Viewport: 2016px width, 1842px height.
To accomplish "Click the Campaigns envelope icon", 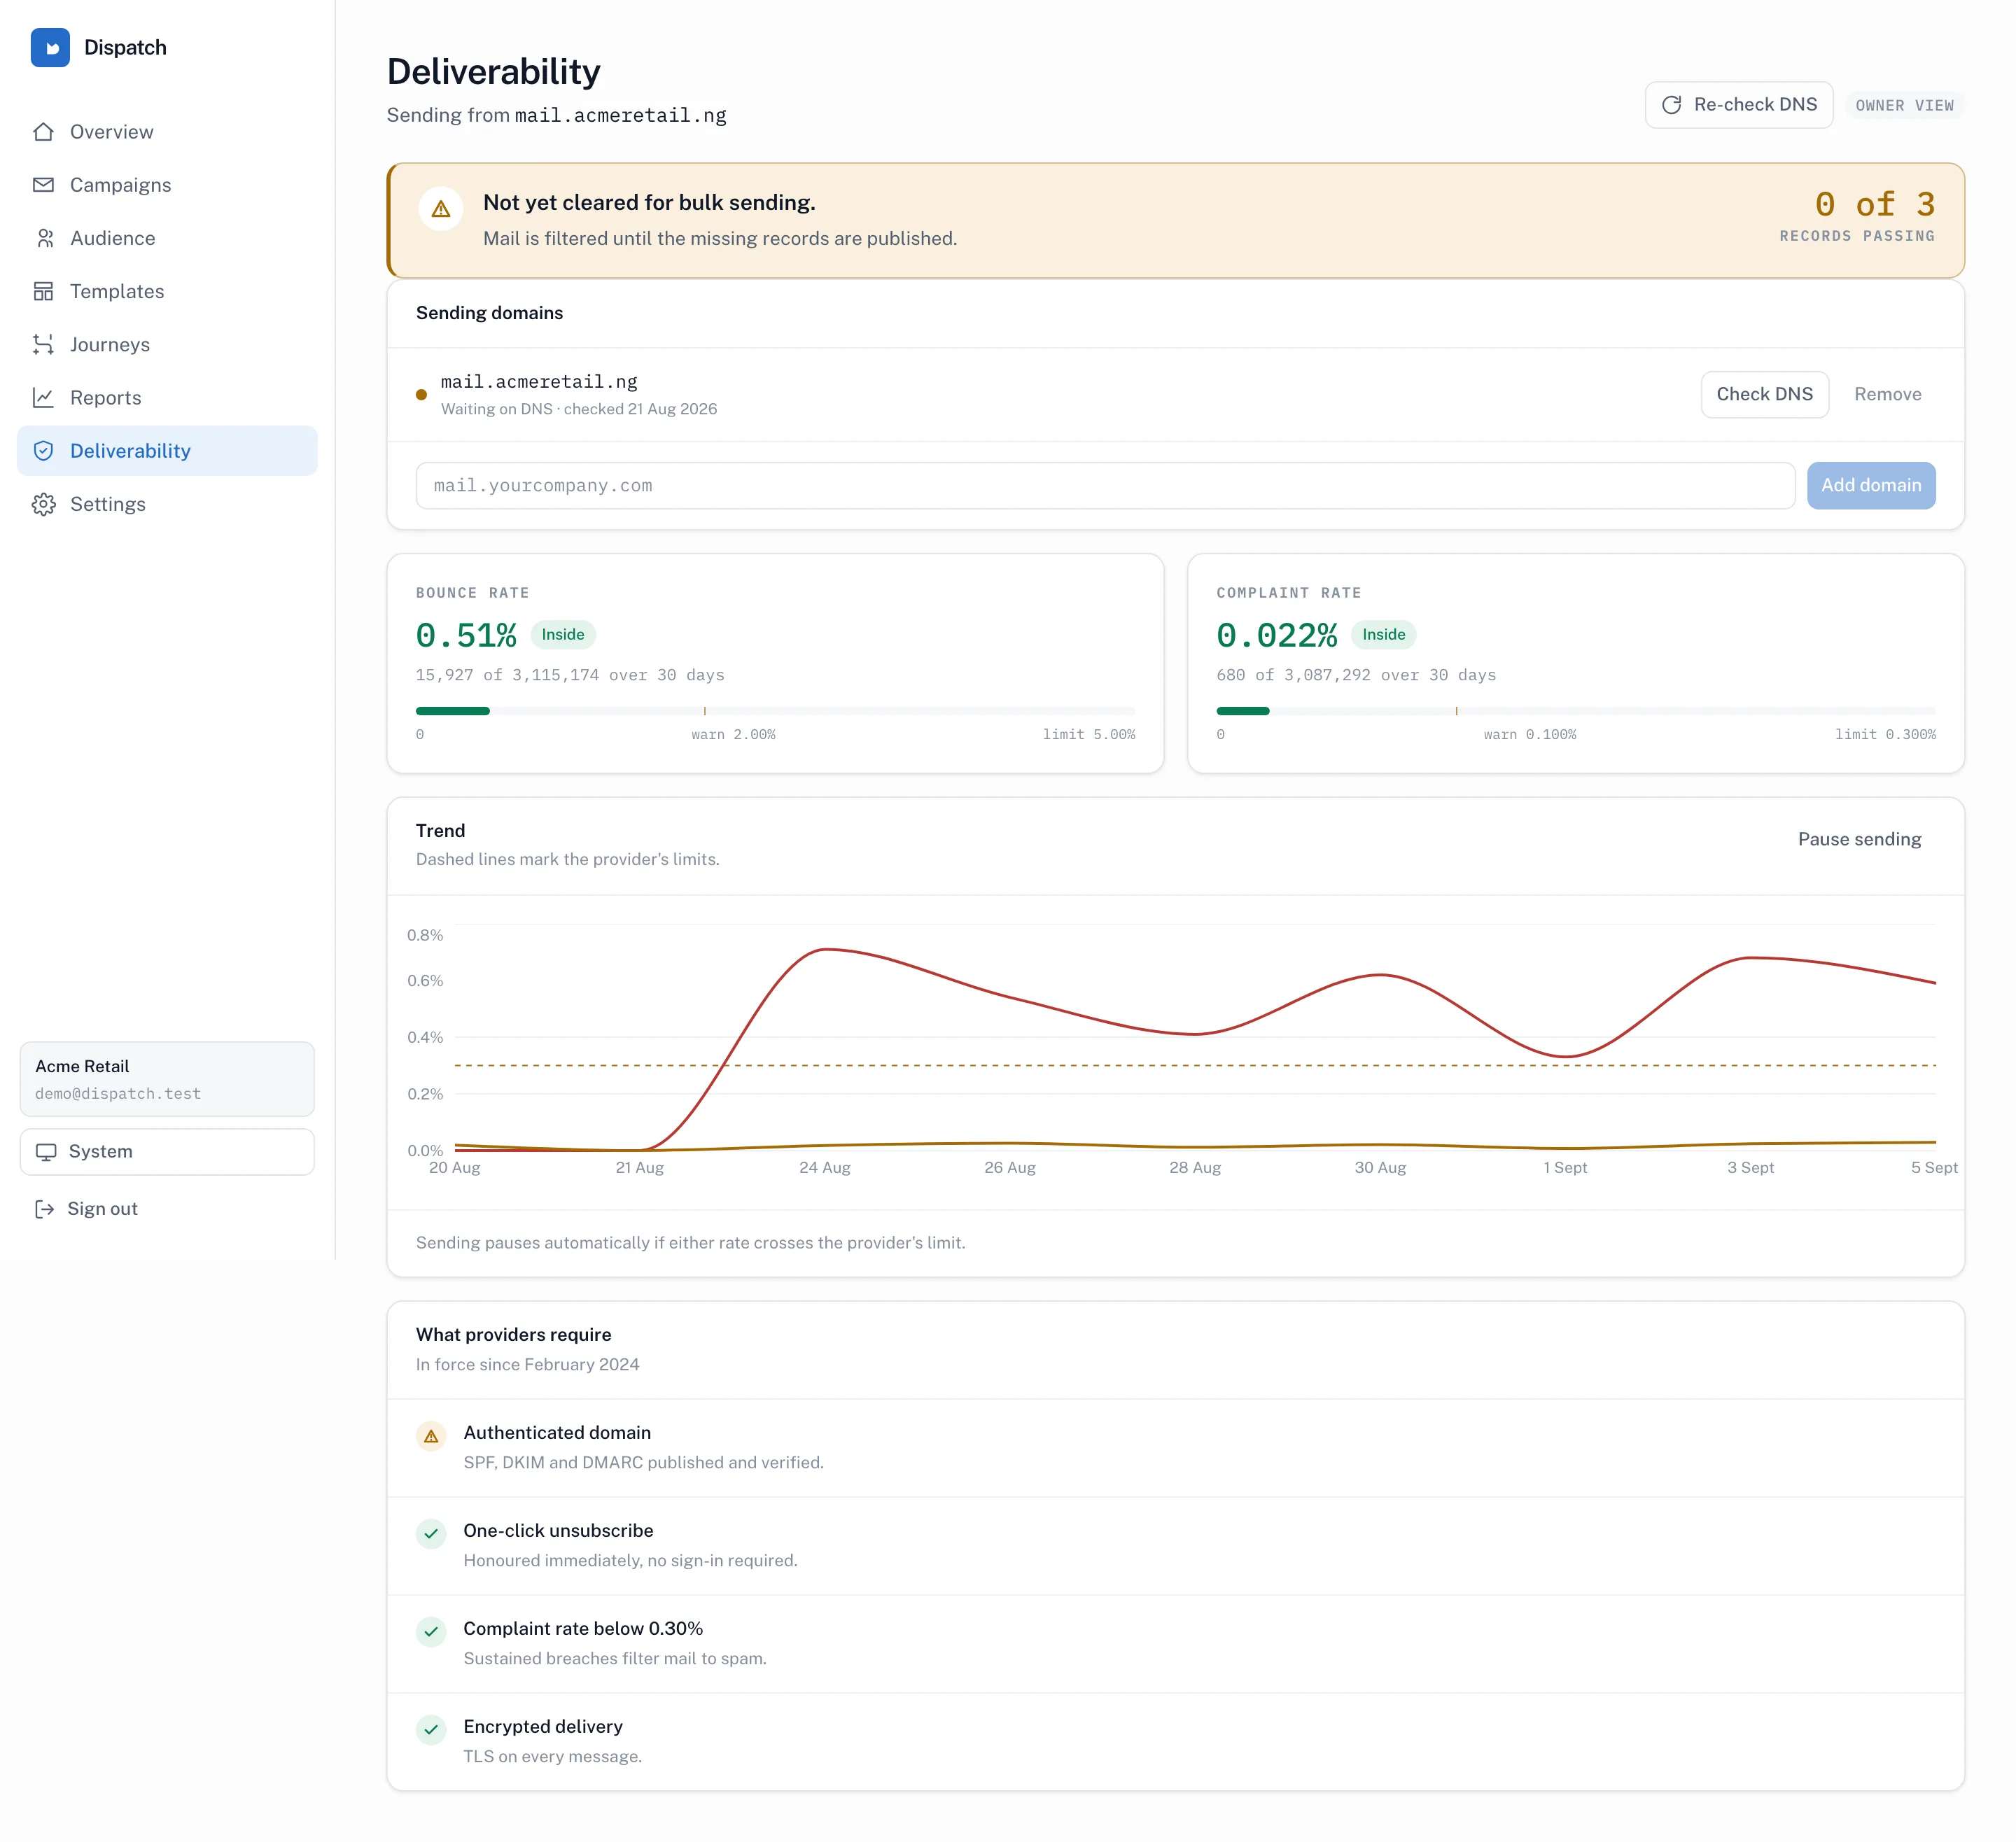I will pos(43,185).
